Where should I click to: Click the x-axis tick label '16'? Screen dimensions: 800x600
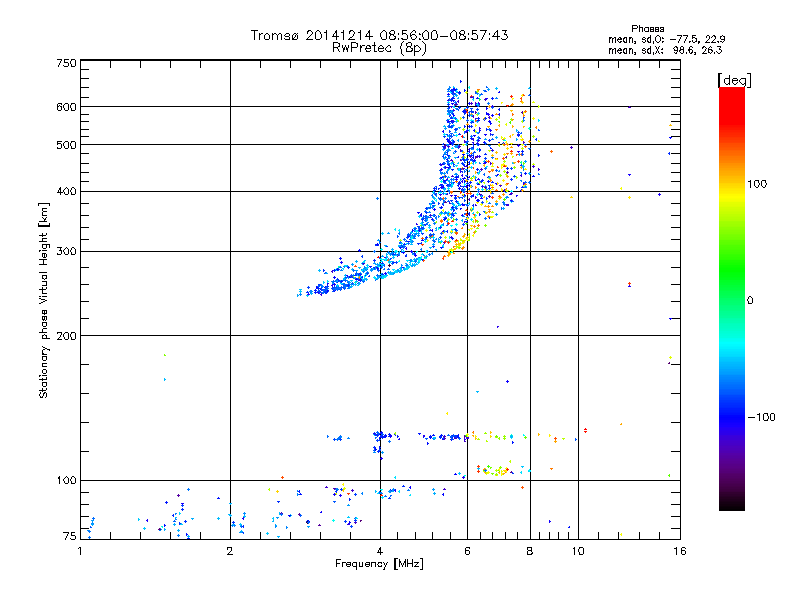[x=680, y=551]
